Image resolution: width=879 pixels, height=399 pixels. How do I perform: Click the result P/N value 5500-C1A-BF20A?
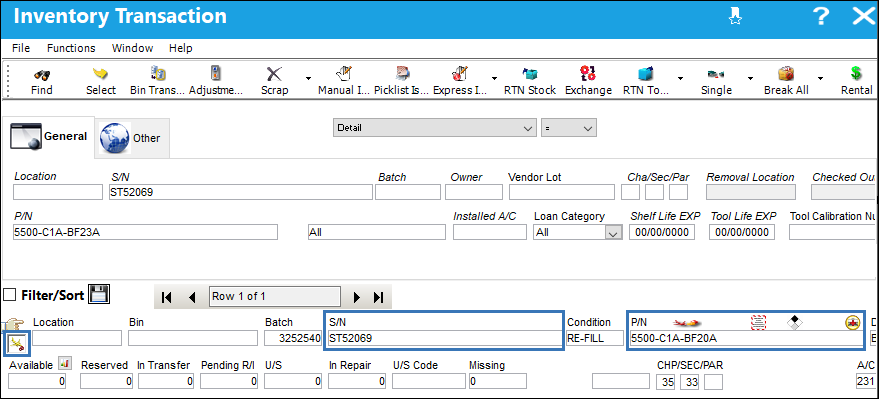746,338
